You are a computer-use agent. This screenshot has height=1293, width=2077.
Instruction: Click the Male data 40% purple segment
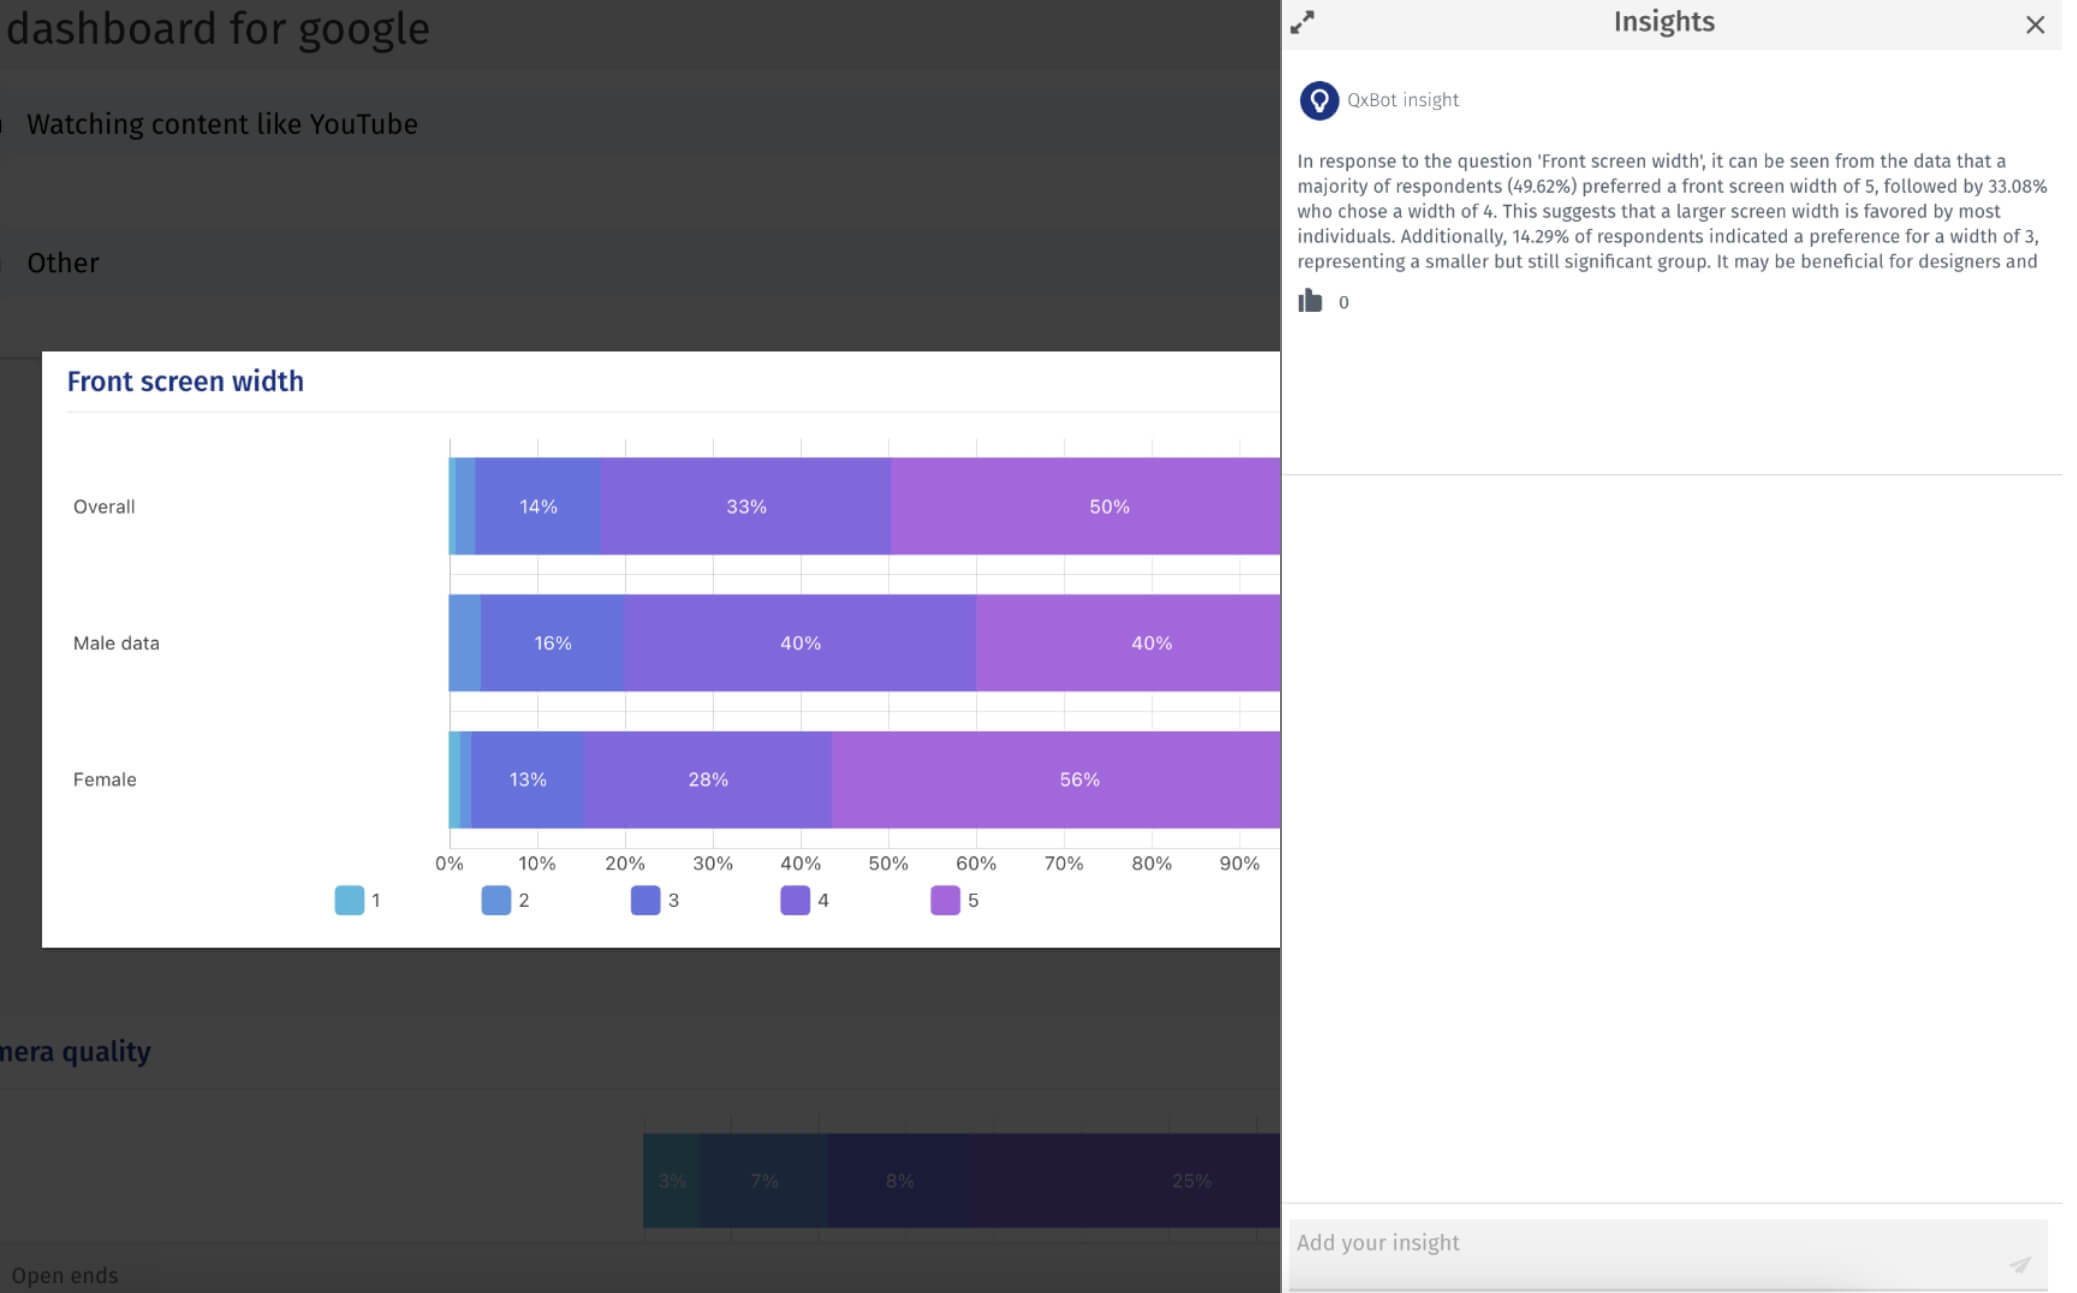coord(800,643)
